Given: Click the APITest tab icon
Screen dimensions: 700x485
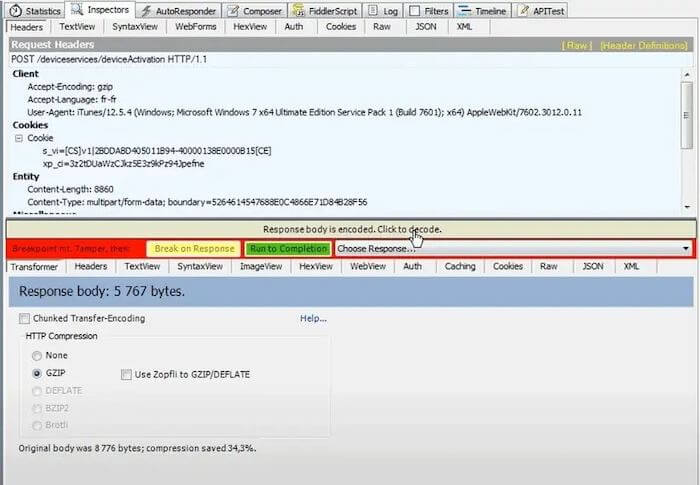Looking at the screenshot, I should [524, 10].
